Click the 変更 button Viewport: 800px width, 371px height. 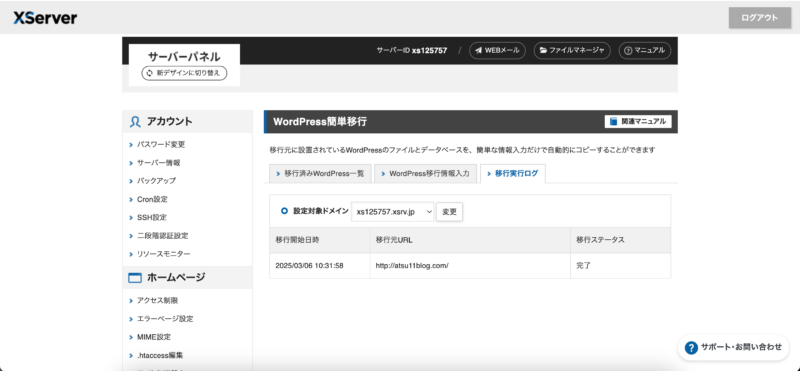[449, 212]
